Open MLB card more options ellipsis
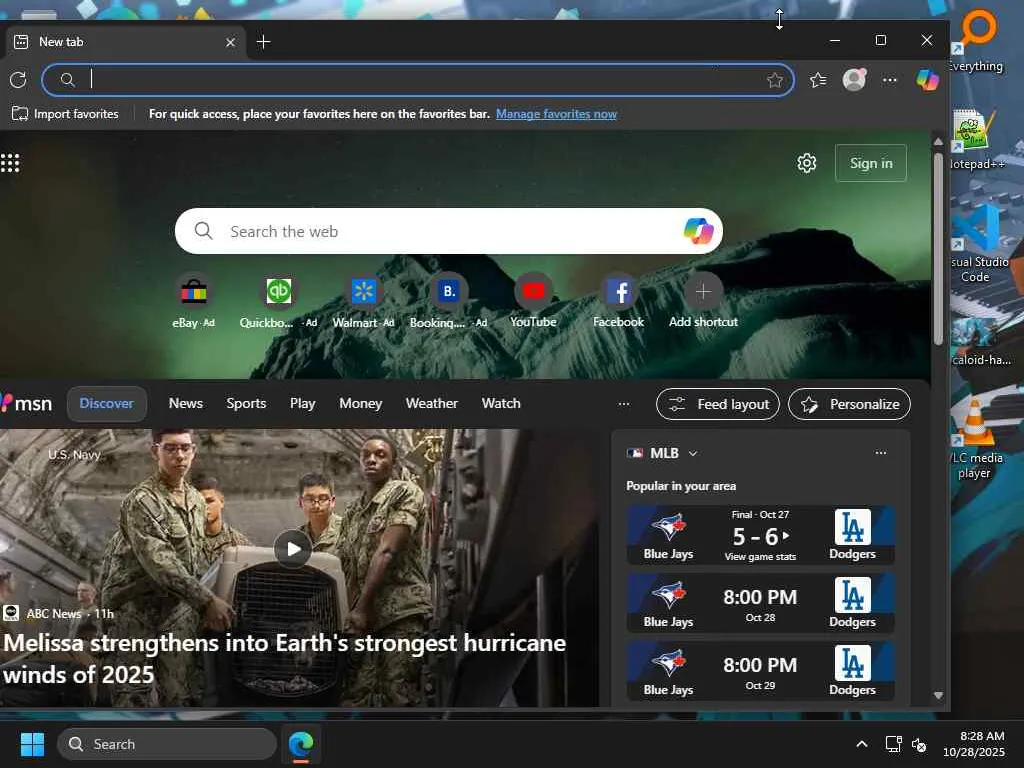 tap(880, 453)
